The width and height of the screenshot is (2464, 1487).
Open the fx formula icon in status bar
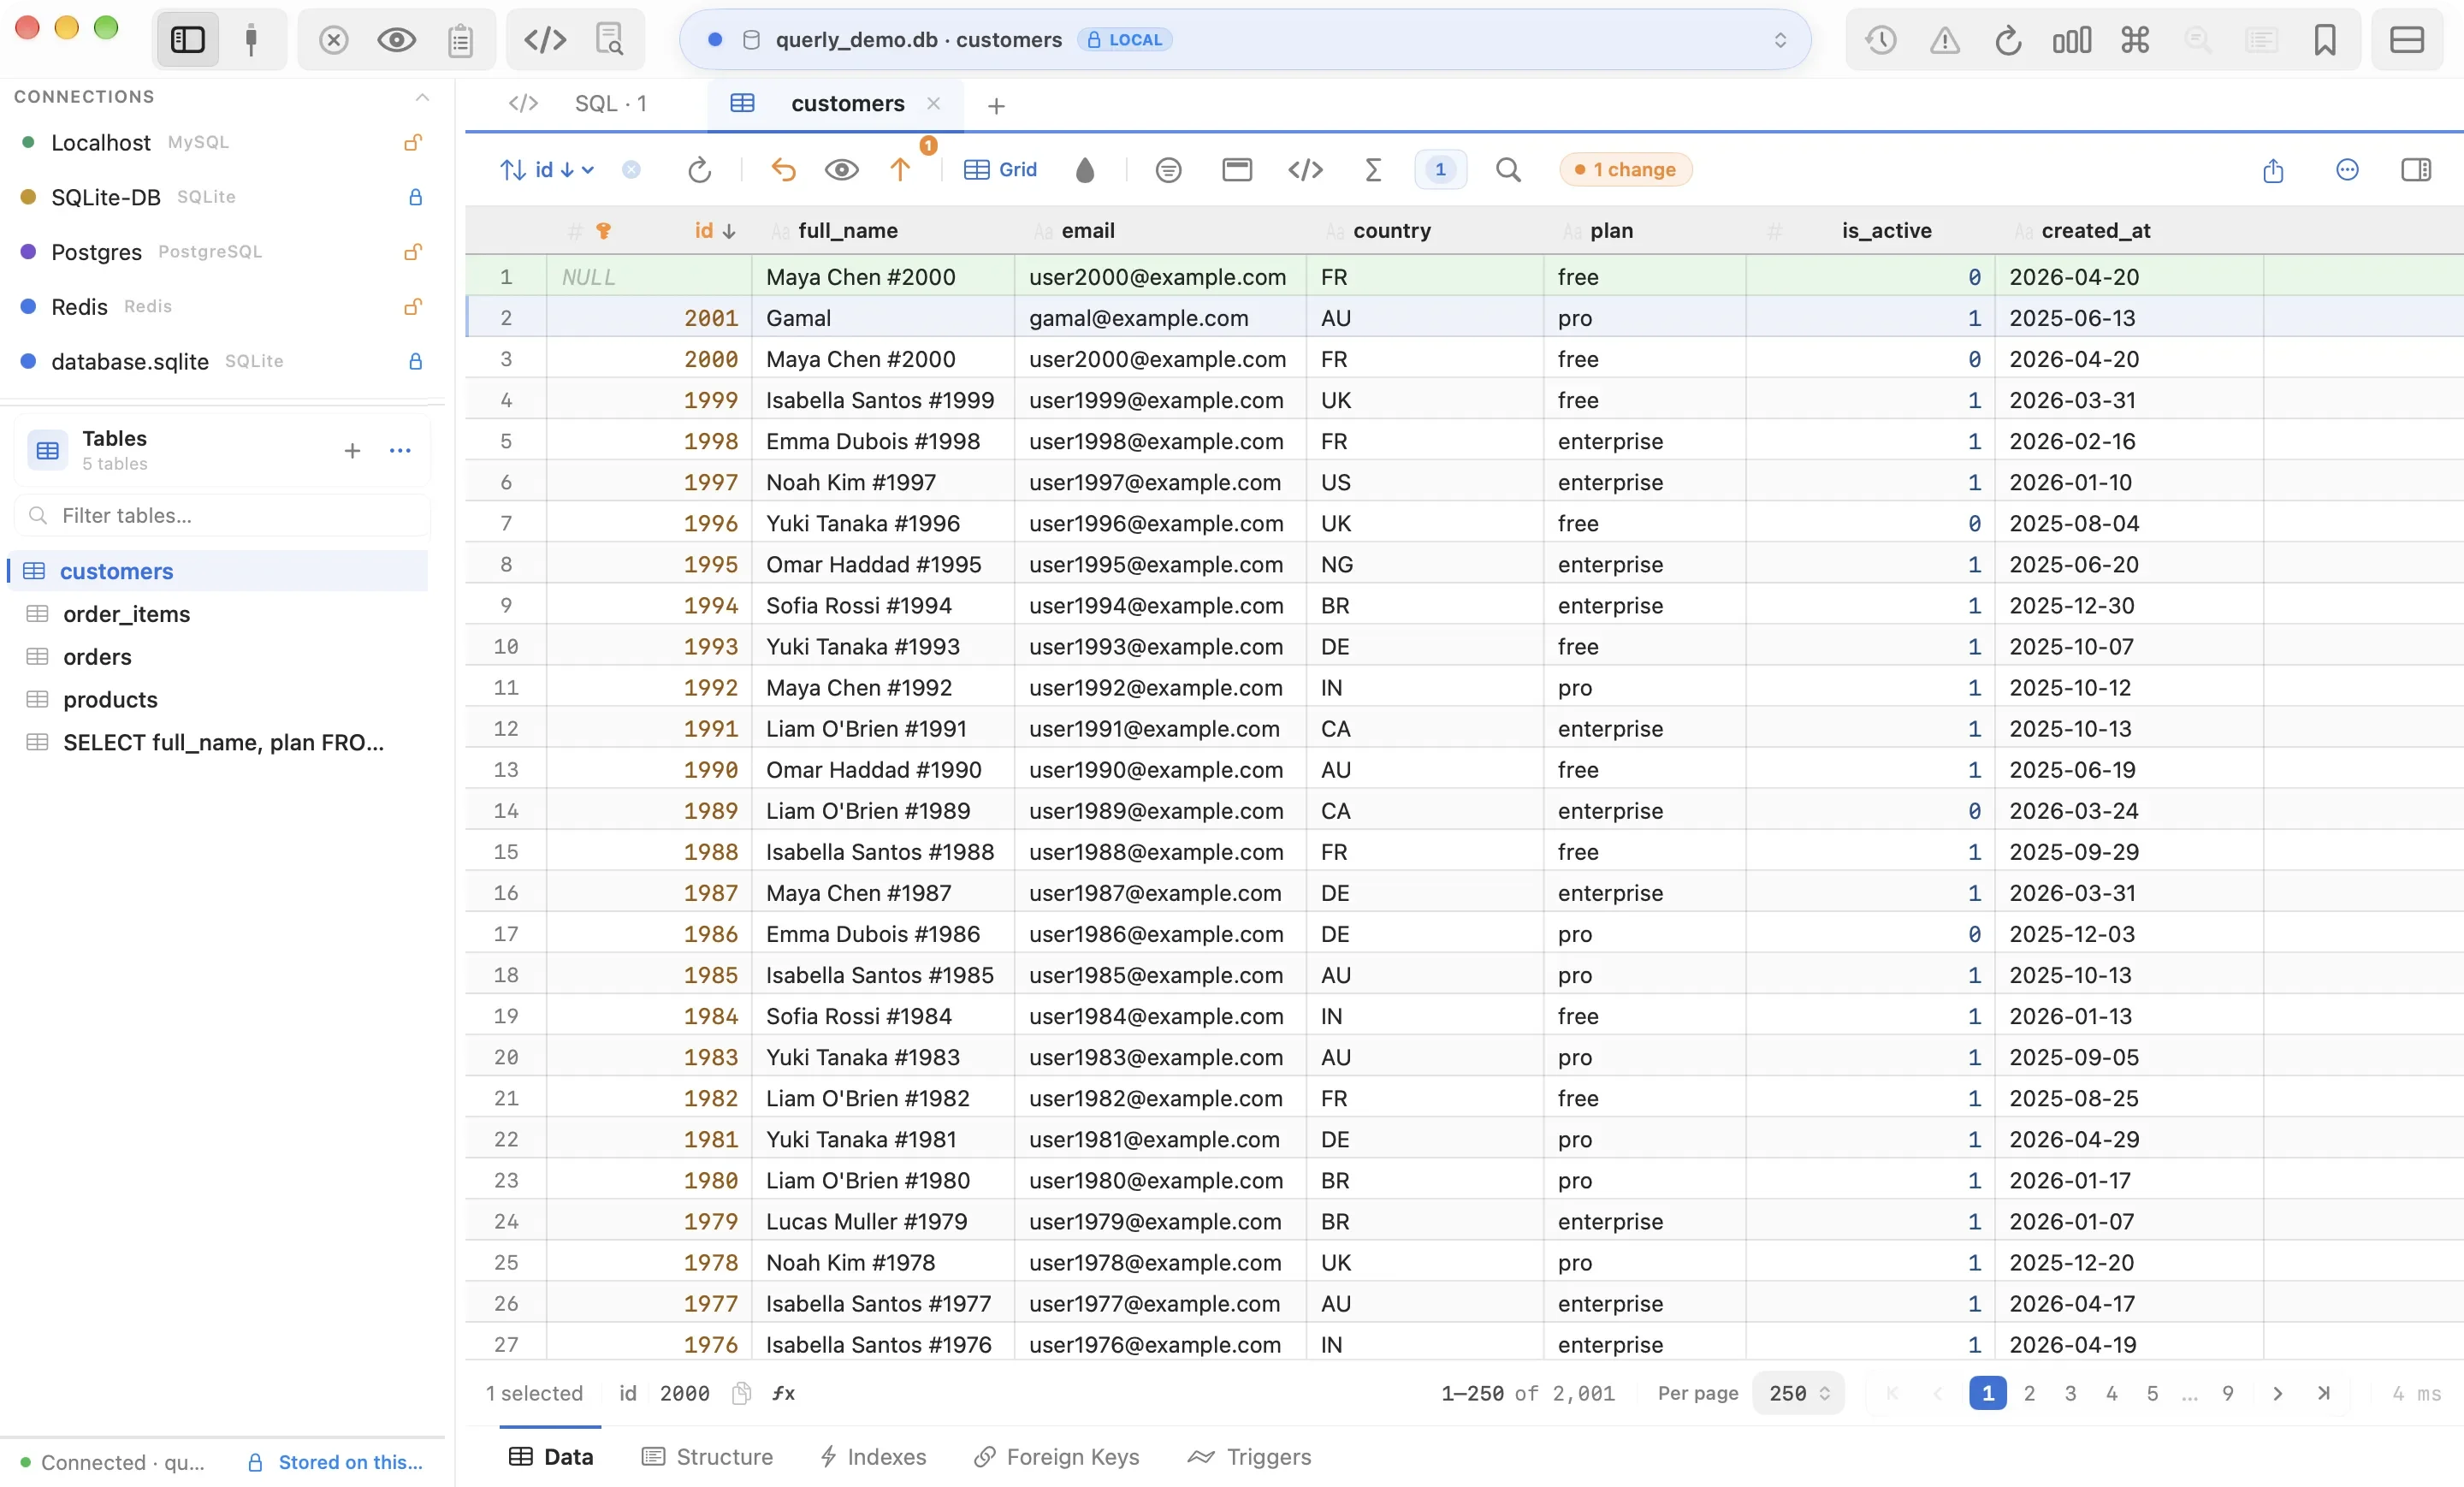click(x=783, y=1393)
